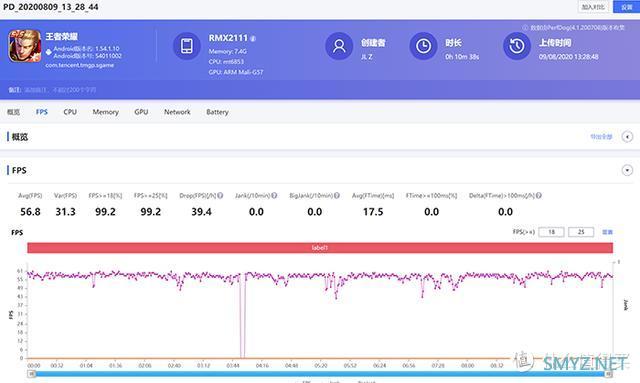The height and width of the screenshot is (383, 640).
Task: Open the 概览 tab
Action: click(13, 112)
